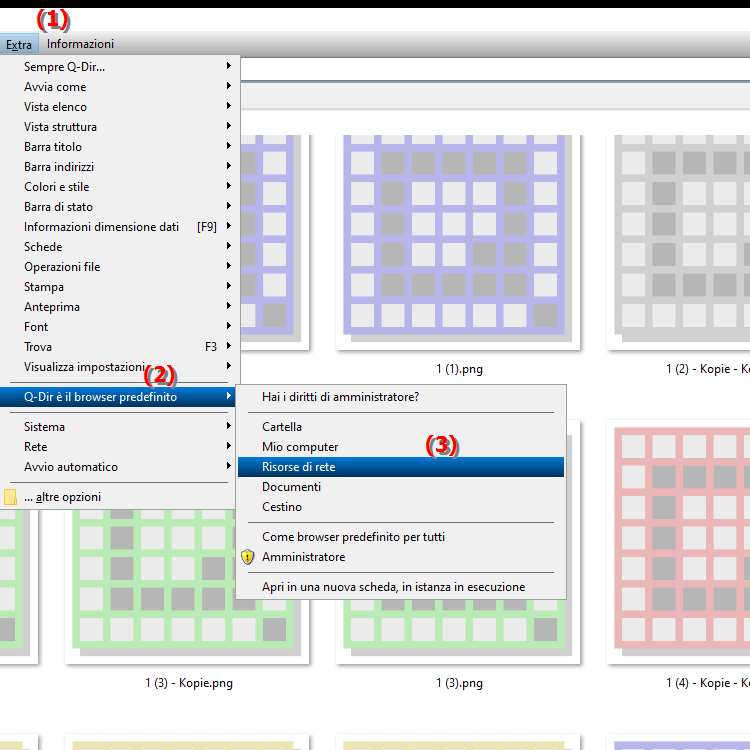Screen dimensions: 750x750
Task: Open Visualizza impostazioni submenu
Action: 119,367
